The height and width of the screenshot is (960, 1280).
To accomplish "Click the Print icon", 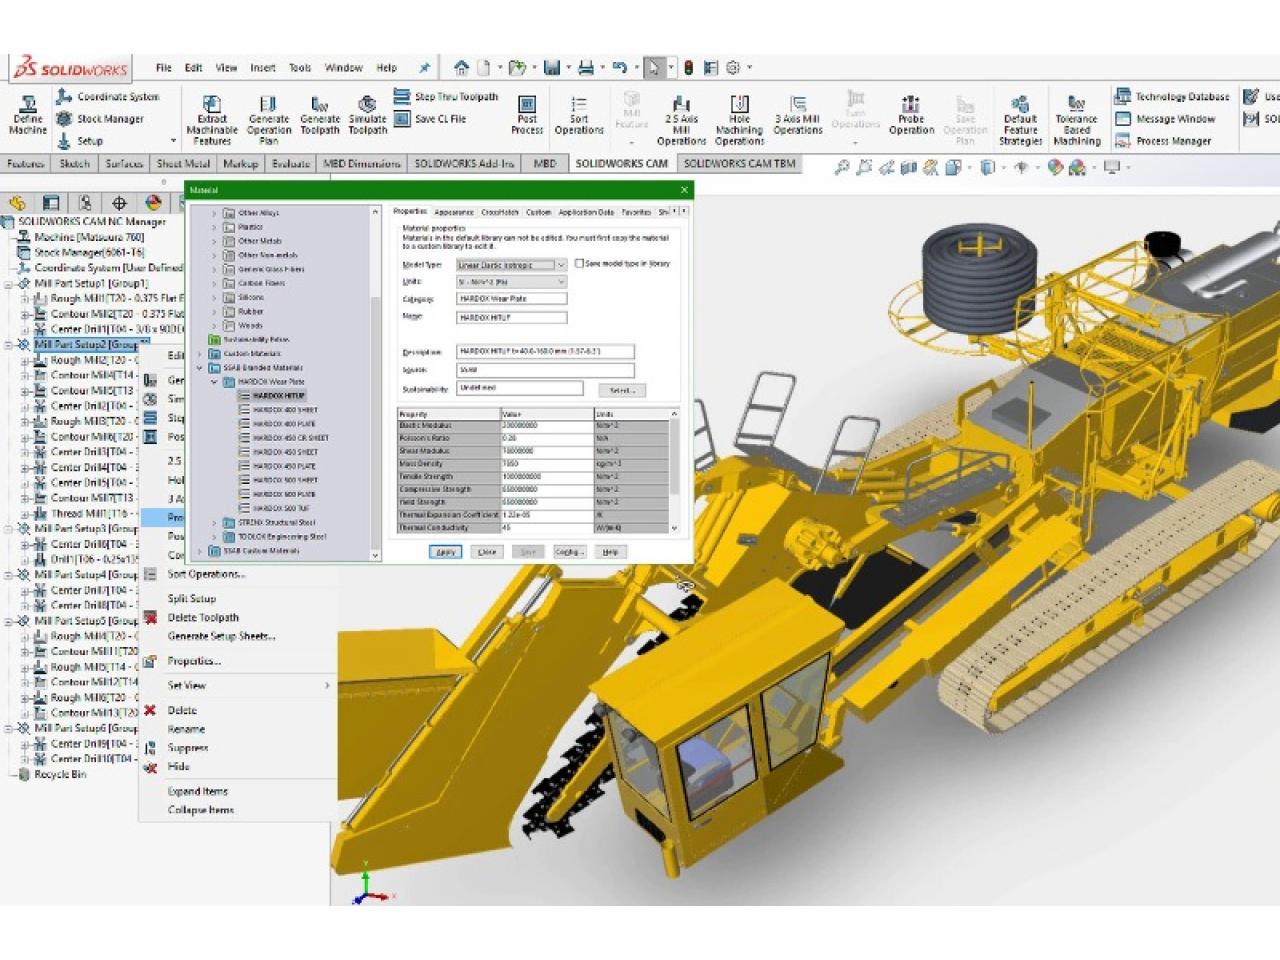I will pos(586,68).
